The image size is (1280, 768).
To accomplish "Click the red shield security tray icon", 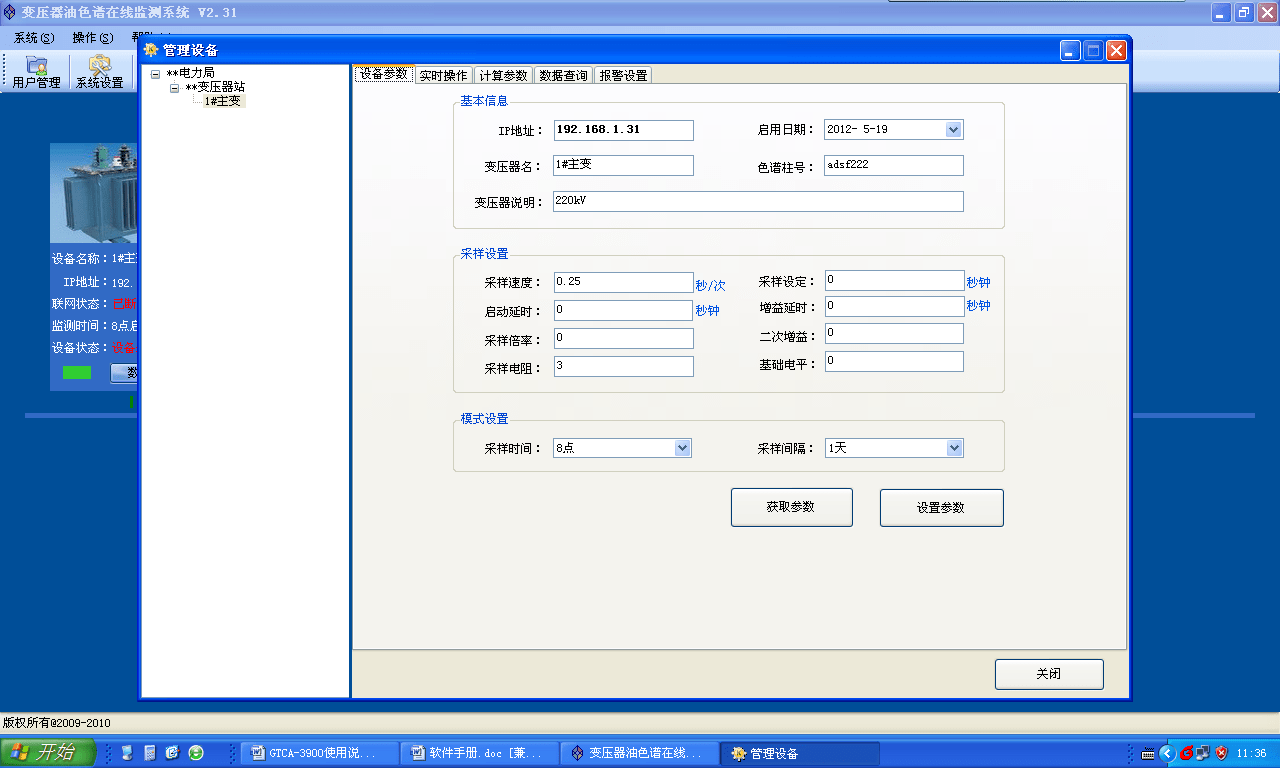I will (1221, 753).
